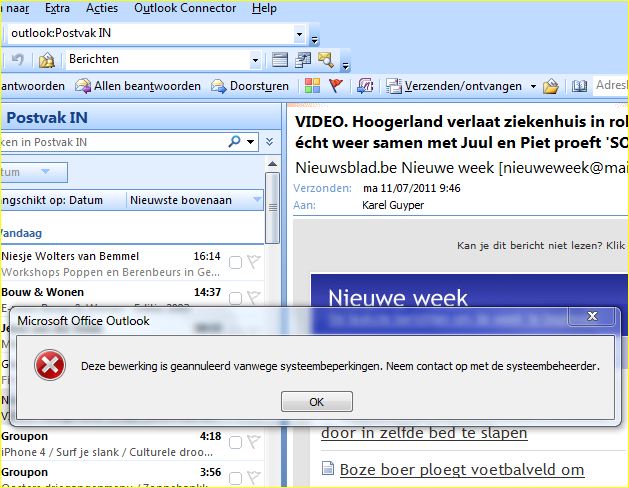The height and width of the screenshot is (488, 629).
Task: Click the Boze boer ploegt voetbalveld om link
Action: pyautogui.click(x=462, y=470)
